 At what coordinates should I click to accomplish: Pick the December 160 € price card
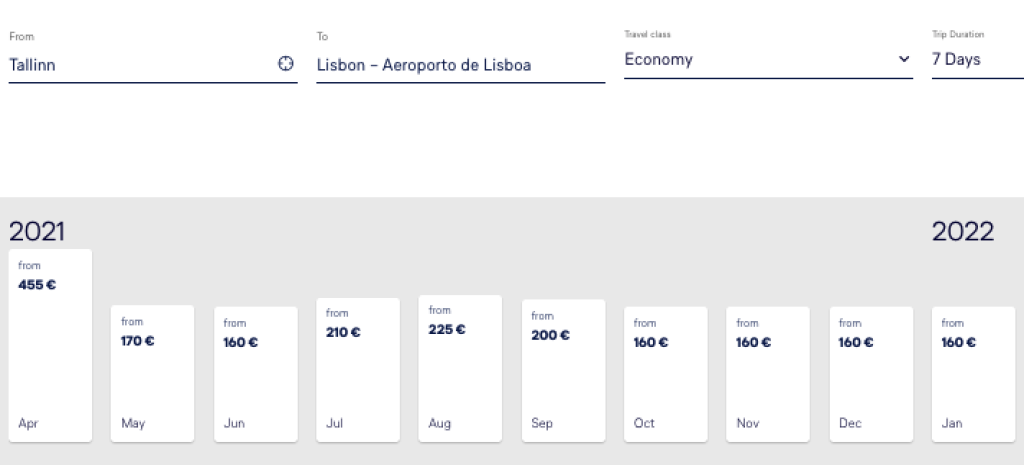[871, 373]
